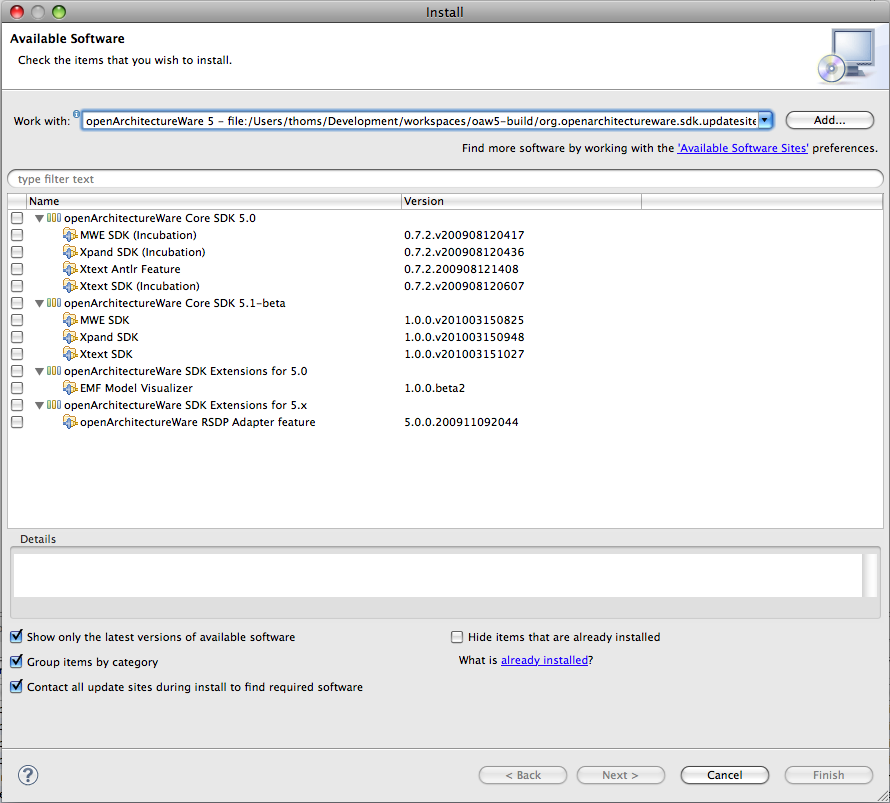The width and height of the screenshot is (890, 803).
Task: Click the category icon of Core SDK 5.1-beta
Action: pos(54,303)
